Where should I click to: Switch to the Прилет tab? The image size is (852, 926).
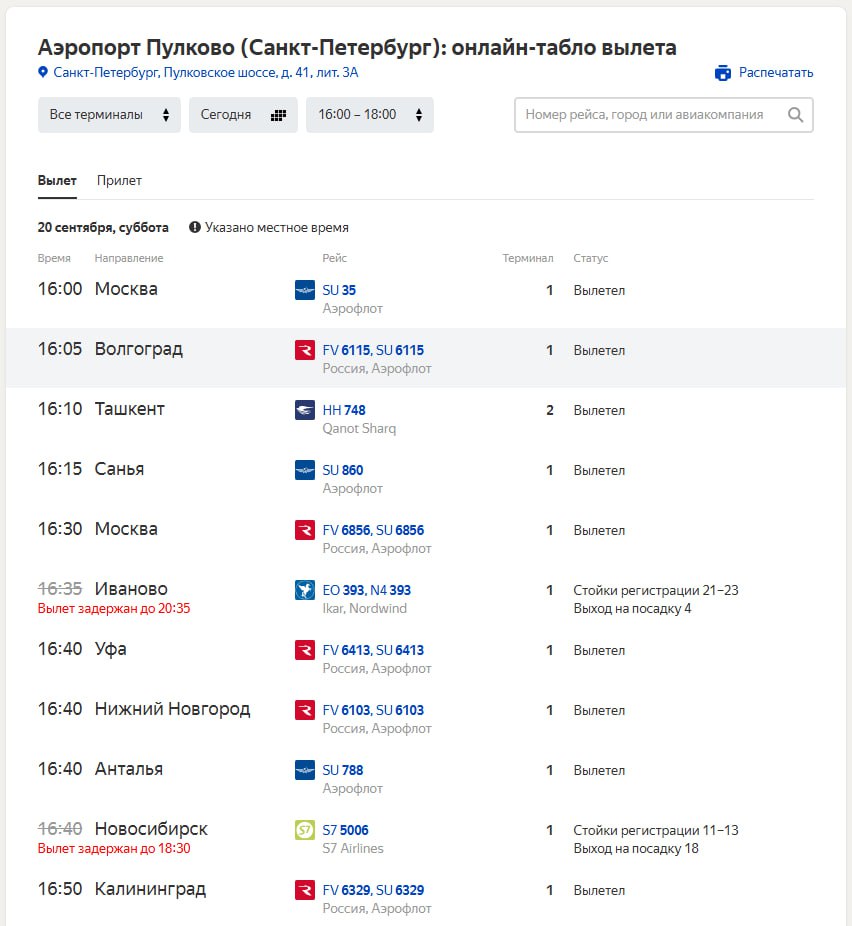coord(119,181)
